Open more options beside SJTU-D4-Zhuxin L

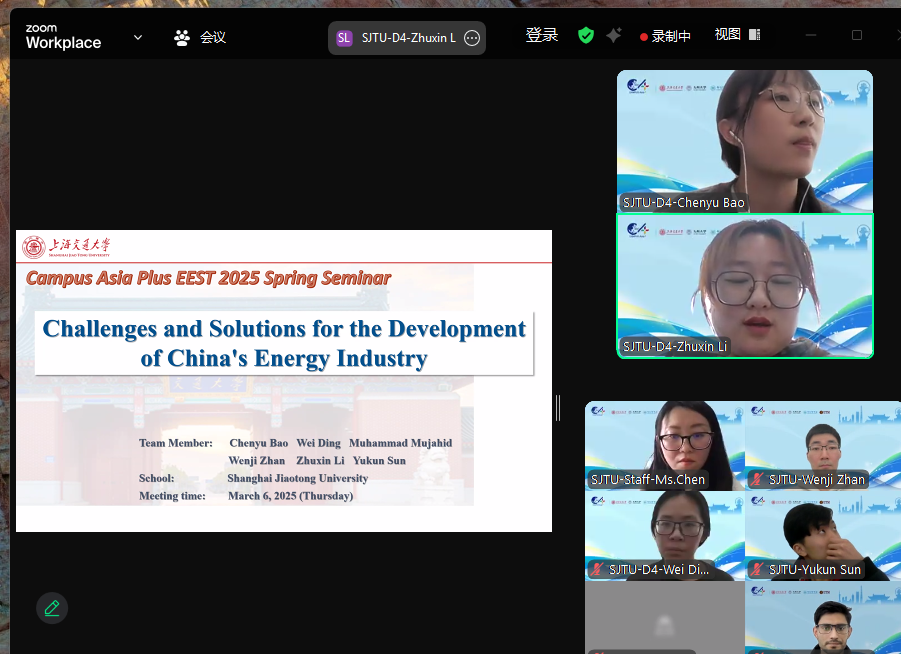(473, 38)
